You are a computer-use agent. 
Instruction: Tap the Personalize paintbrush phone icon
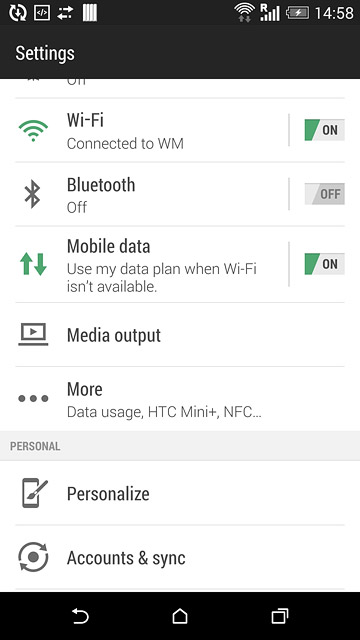[x=34, y=493]
